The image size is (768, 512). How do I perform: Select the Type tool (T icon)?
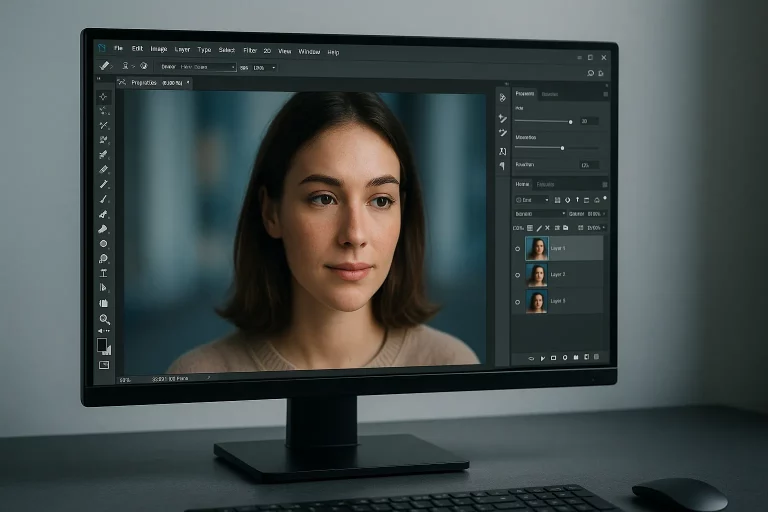[103, 272]
